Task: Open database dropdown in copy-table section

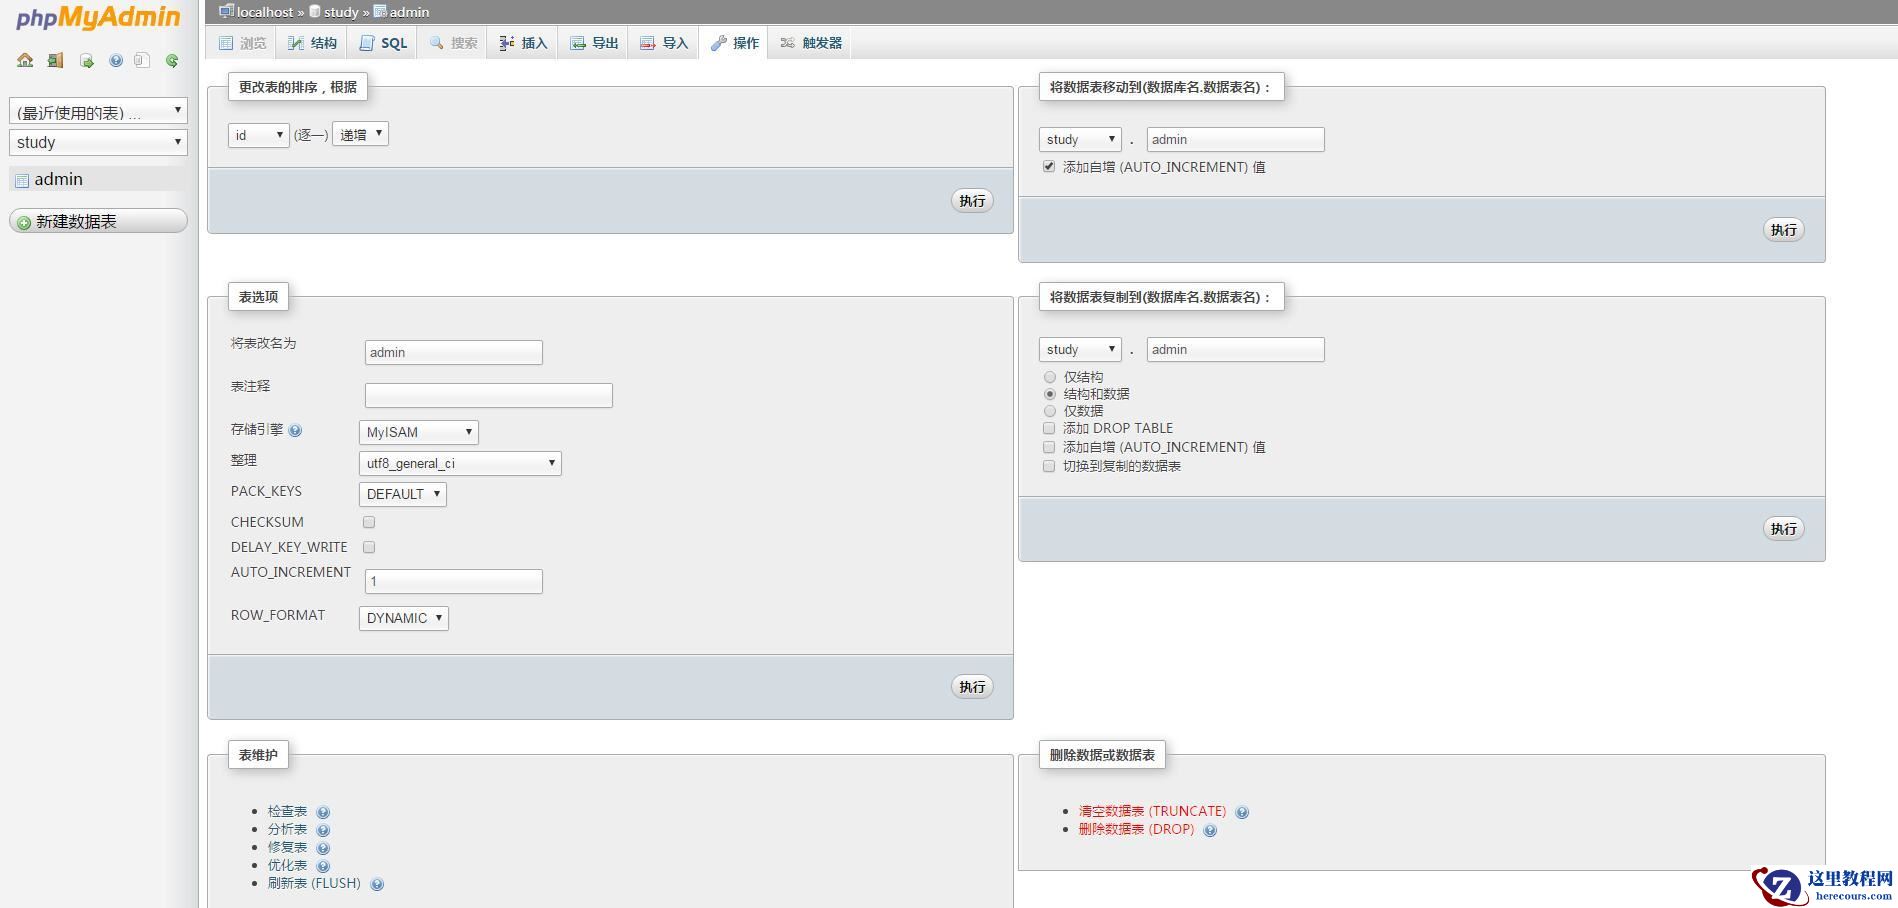Action: (x=1080, y=349)
